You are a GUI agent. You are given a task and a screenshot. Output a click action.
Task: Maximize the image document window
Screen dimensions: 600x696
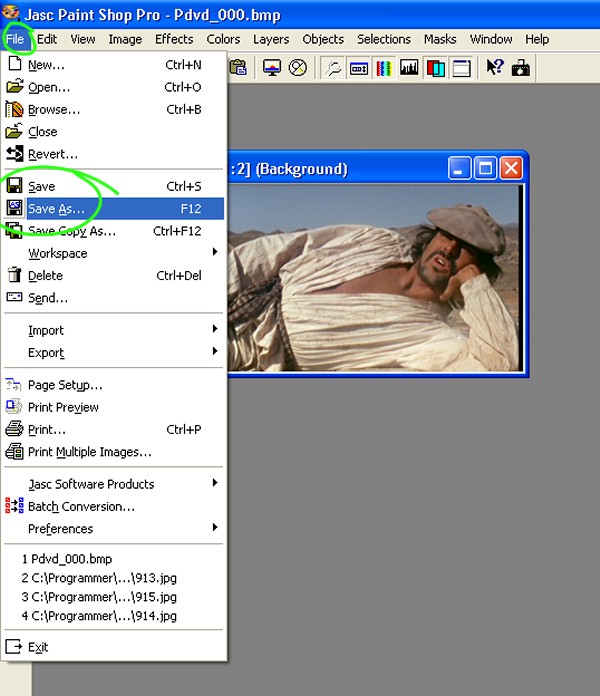pos(485,168)
